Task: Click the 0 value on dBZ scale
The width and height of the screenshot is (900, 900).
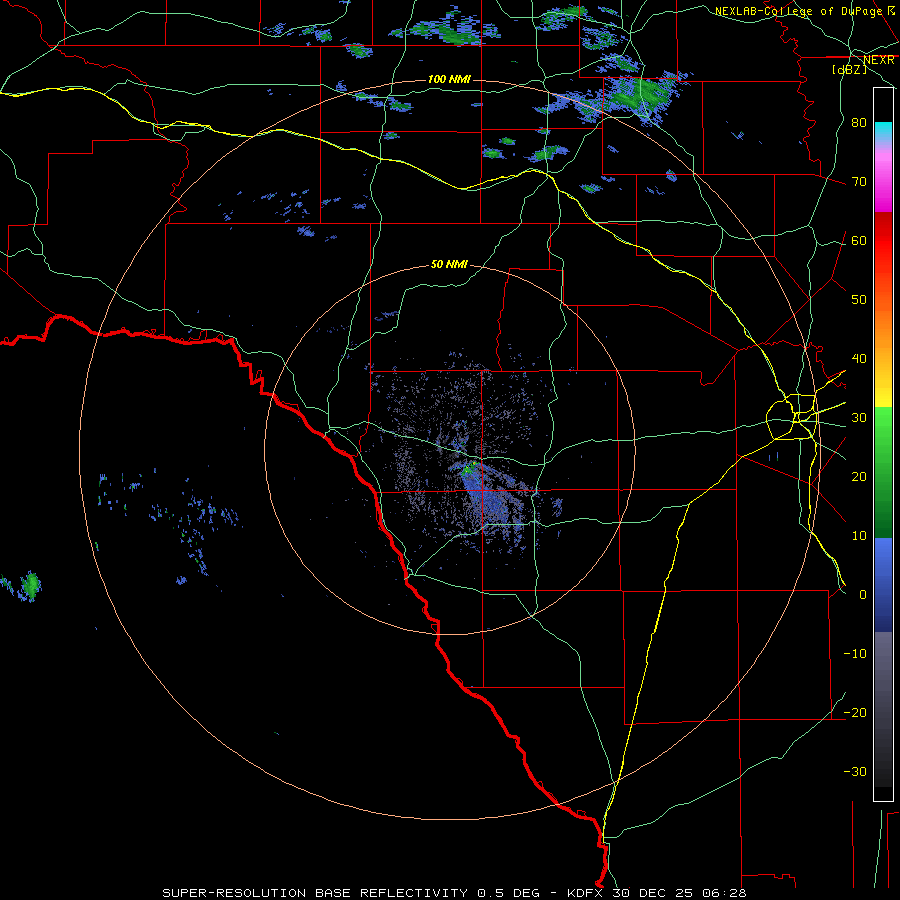Action: pyautogui.click(x=863, y=595)
